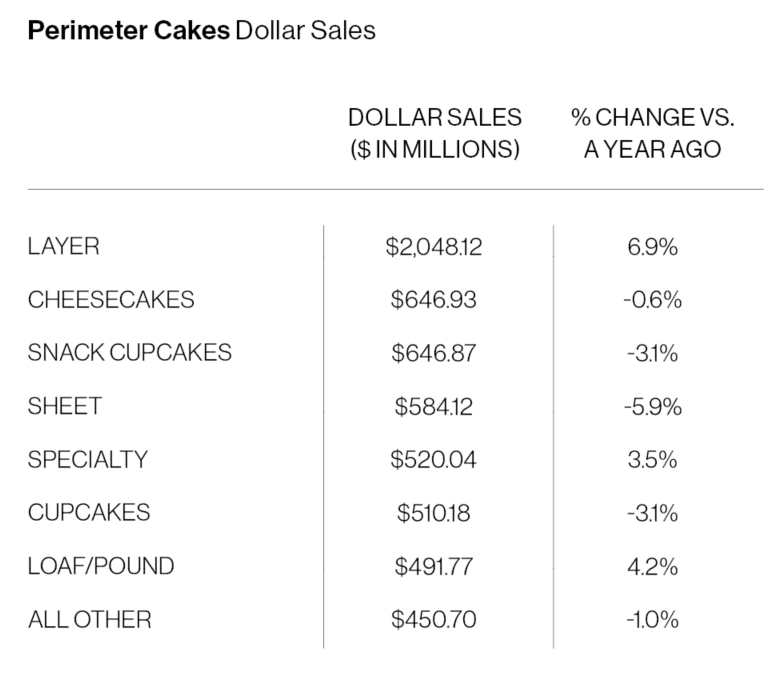Click the 4.2% change value
Image resolution: width=776 pixels, height=676 pixels.
[653, 566]
